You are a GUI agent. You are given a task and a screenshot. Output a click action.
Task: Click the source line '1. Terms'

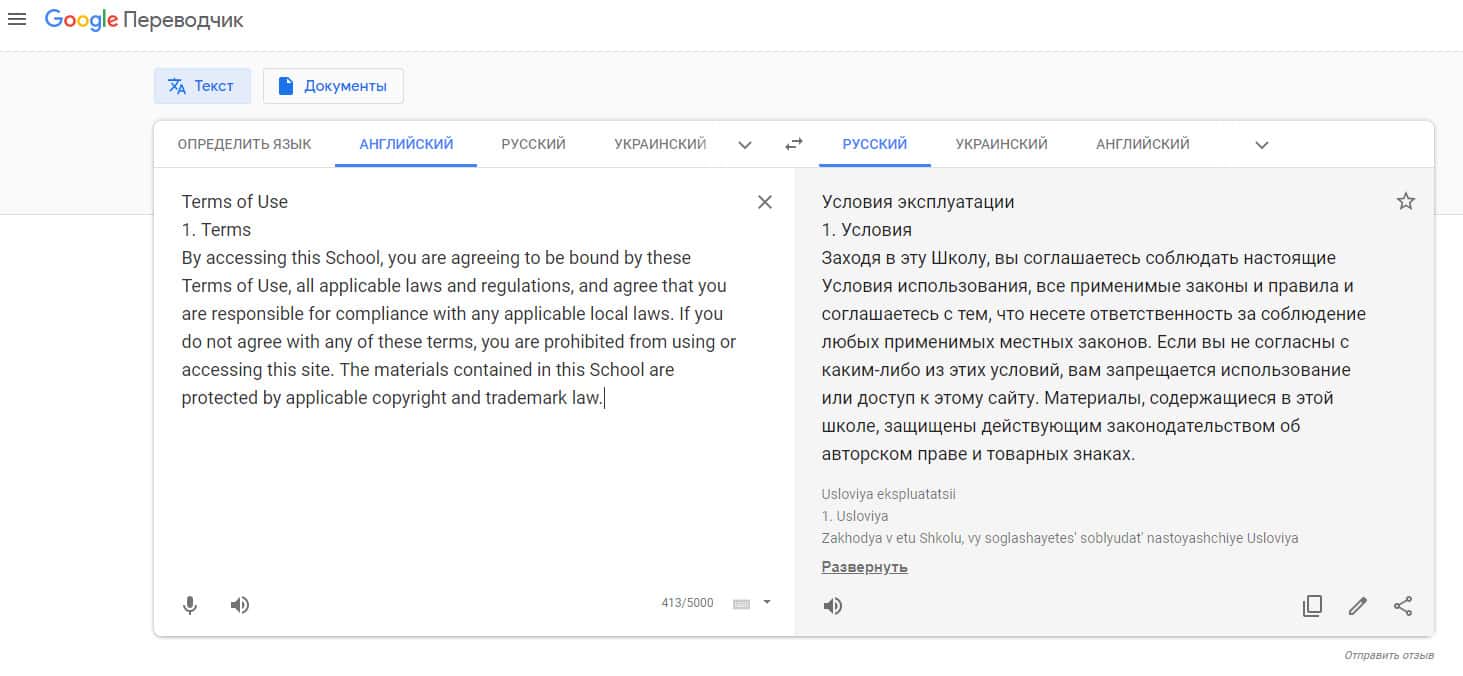(216, 230)
